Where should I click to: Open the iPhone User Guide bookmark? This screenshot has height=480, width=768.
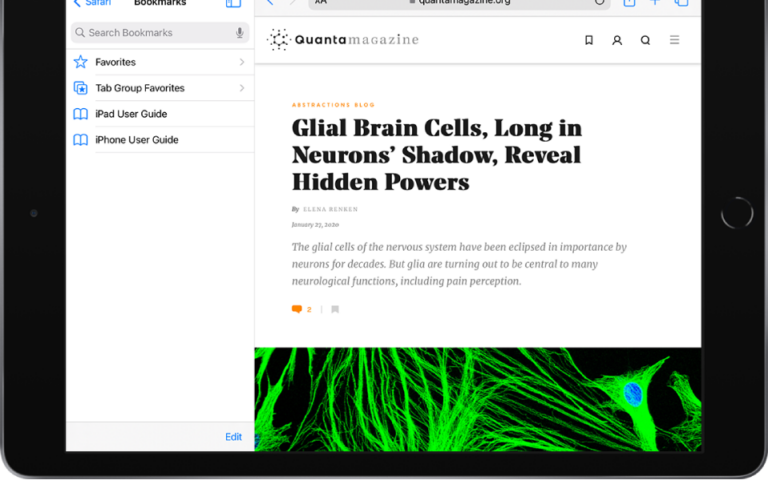click(x=160, y=140)
